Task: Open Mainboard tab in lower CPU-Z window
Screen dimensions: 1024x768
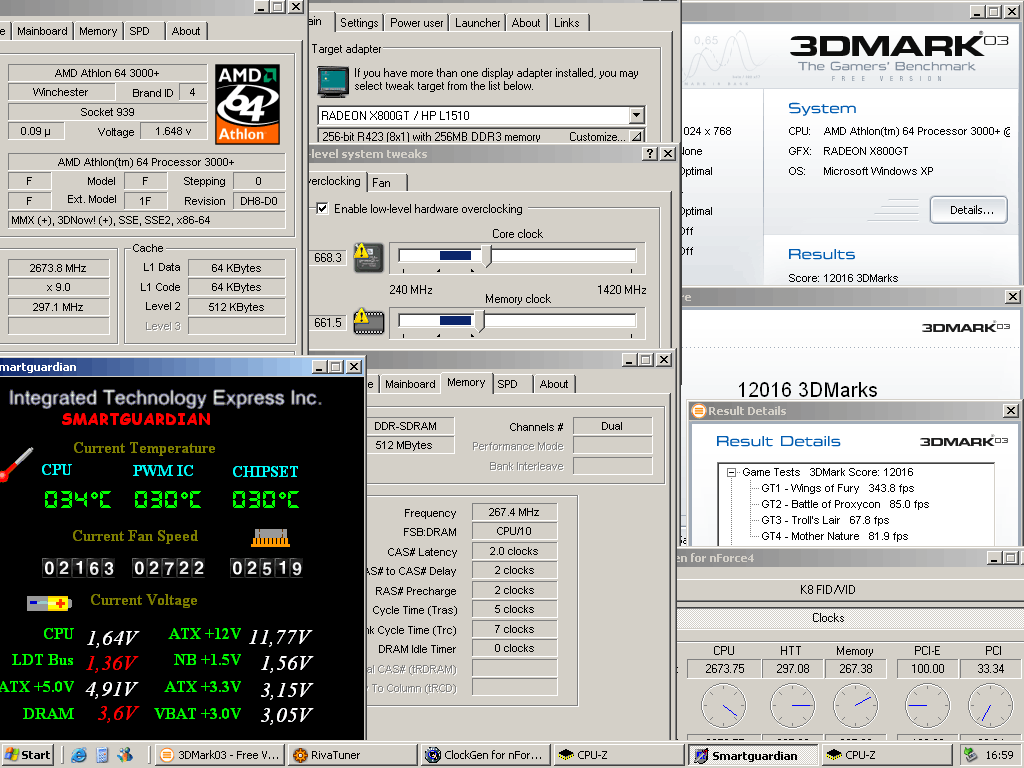Action: 410,384
